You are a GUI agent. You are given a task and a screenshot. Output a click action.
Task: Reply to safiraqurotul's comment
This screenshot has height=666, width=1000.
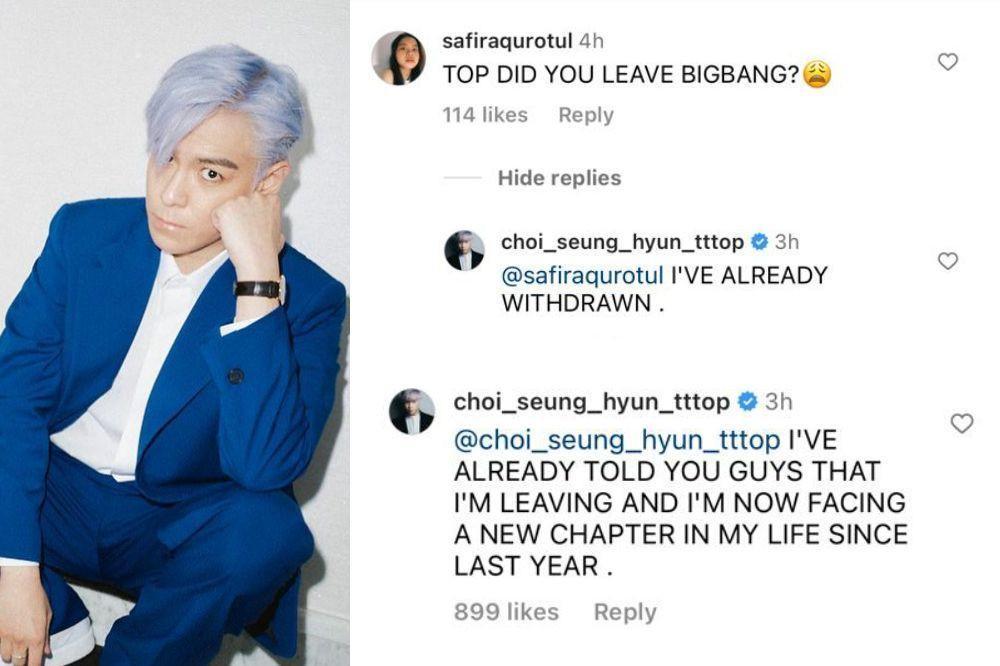tap(585, 115)
